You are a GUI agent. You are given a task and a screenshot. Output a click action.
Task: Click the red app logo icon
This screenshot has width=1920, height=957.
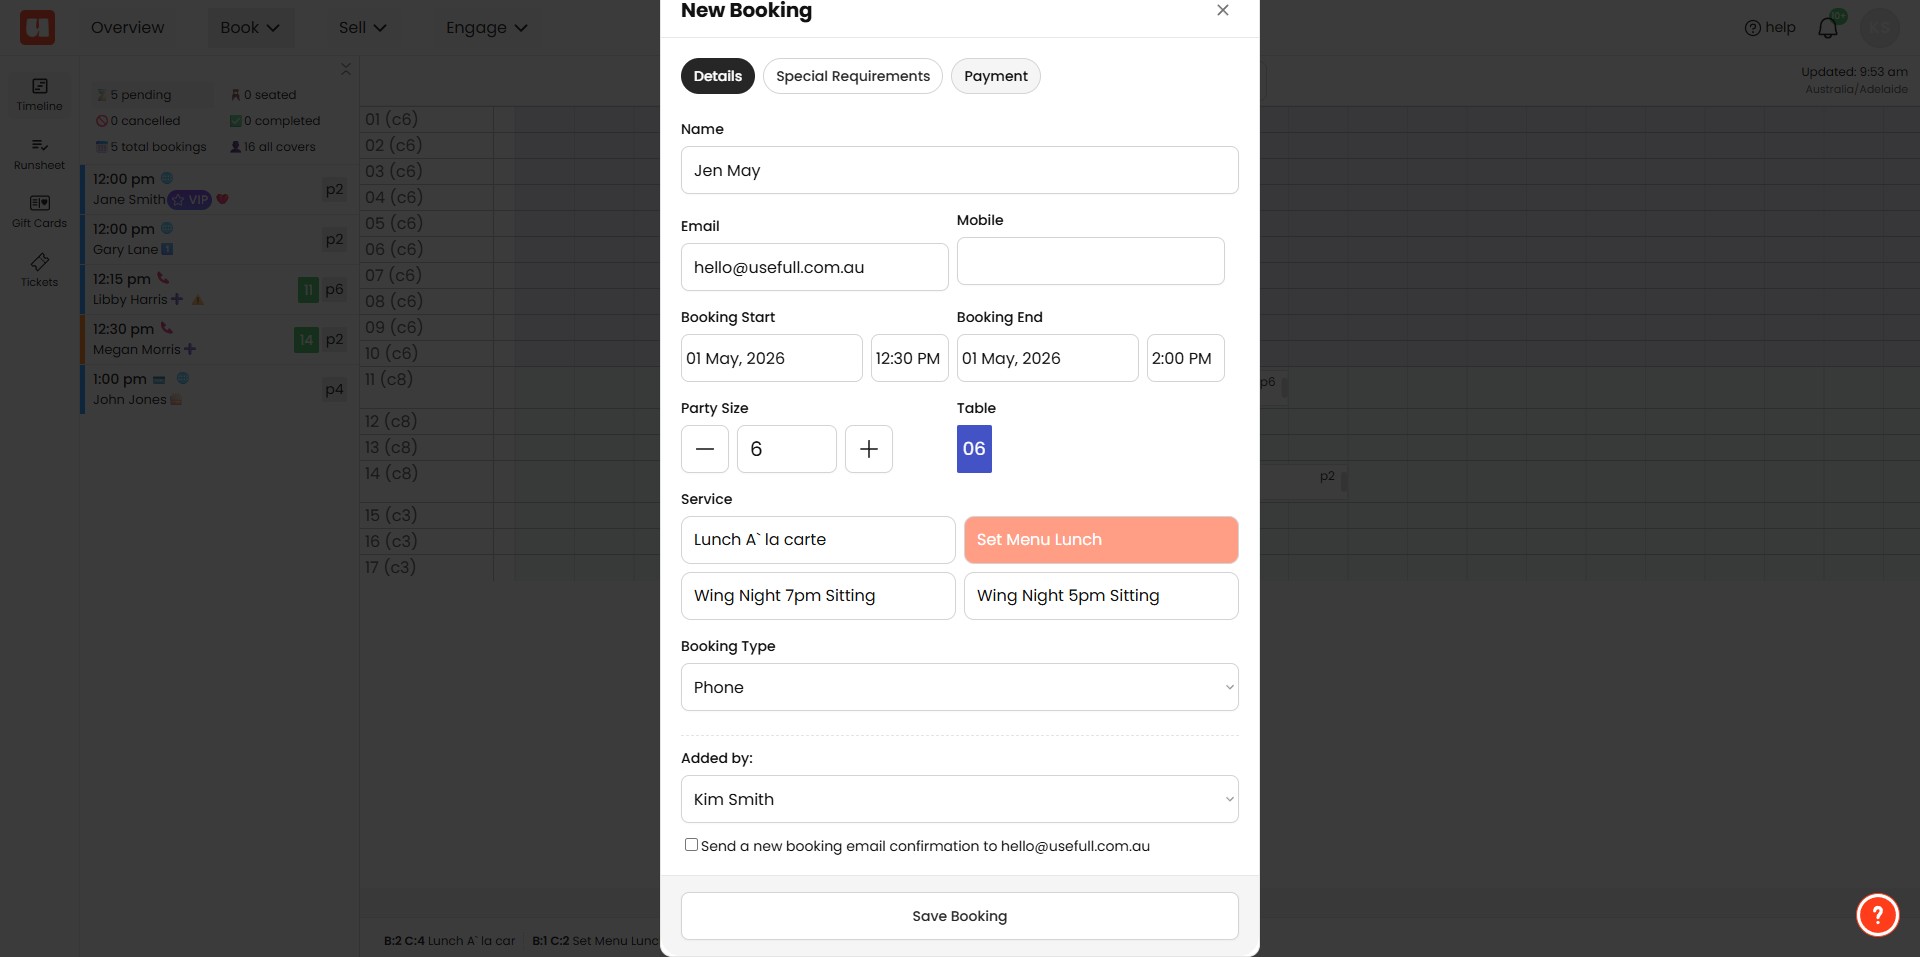click(37, 27)
